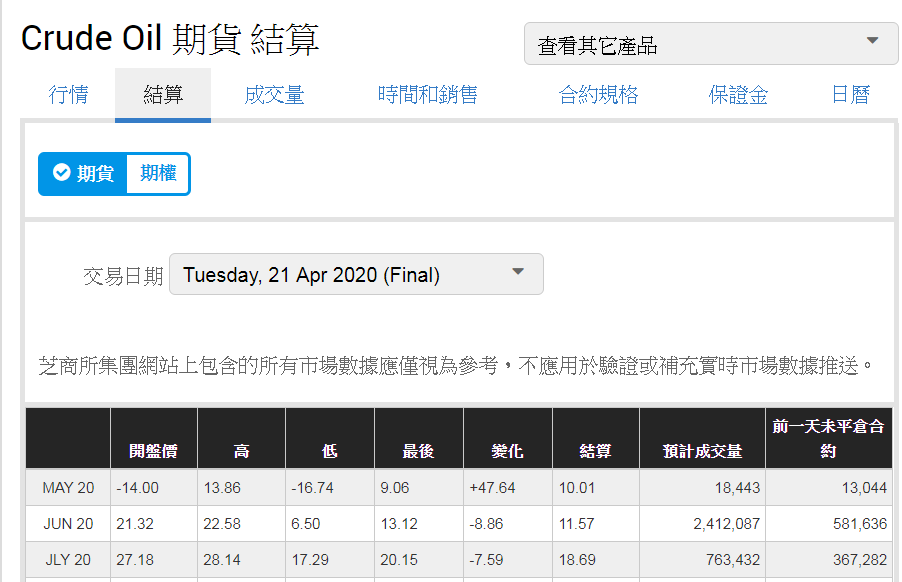
Task: Select the 結算 tab
Action: (x=163, y=95)
